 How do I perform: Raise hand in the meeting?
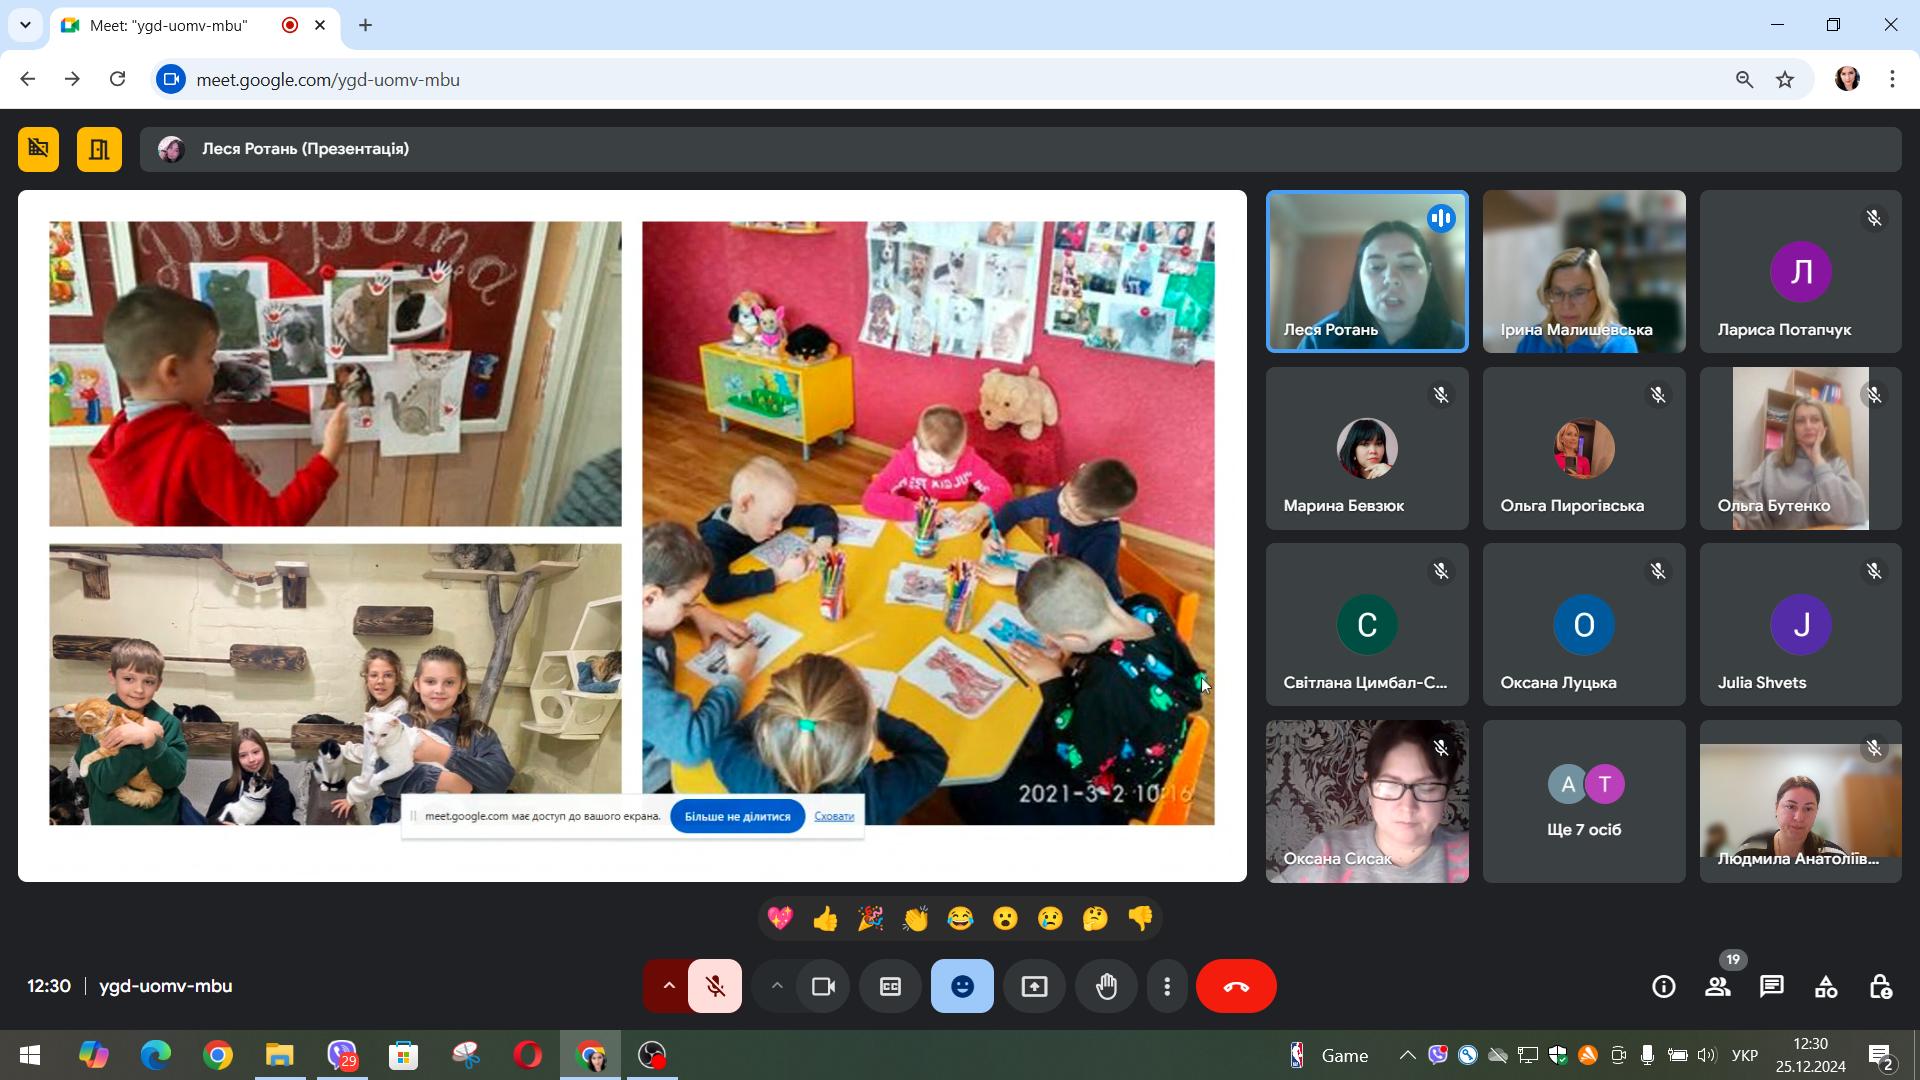pos(1106,987)
